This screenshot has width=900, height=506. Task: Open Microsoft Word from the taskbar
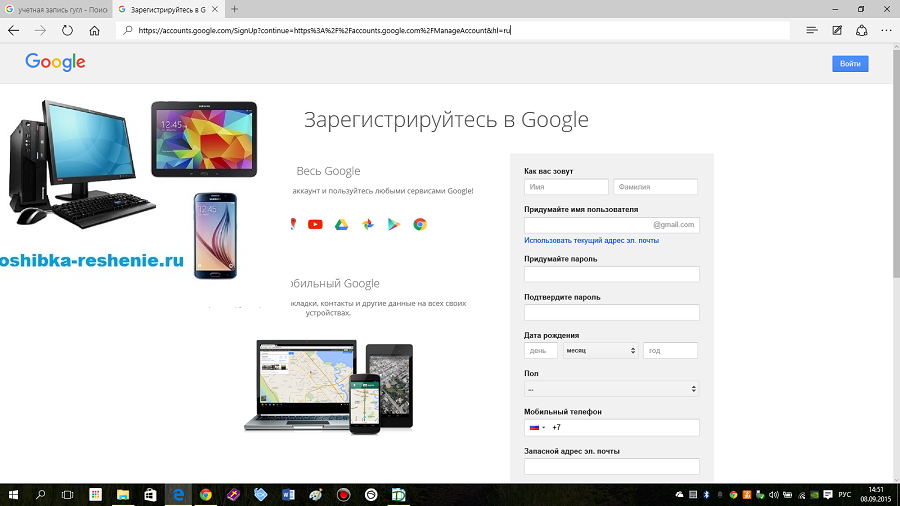click(x=288, y=495)
